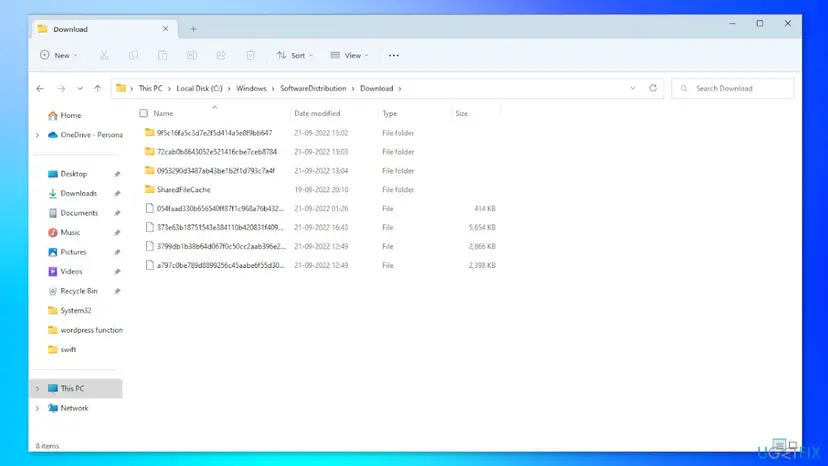The height and width of the screenshot is (466, 828).
Task: Select file starting with a797c0be789
Action: [x=214, y=265]
